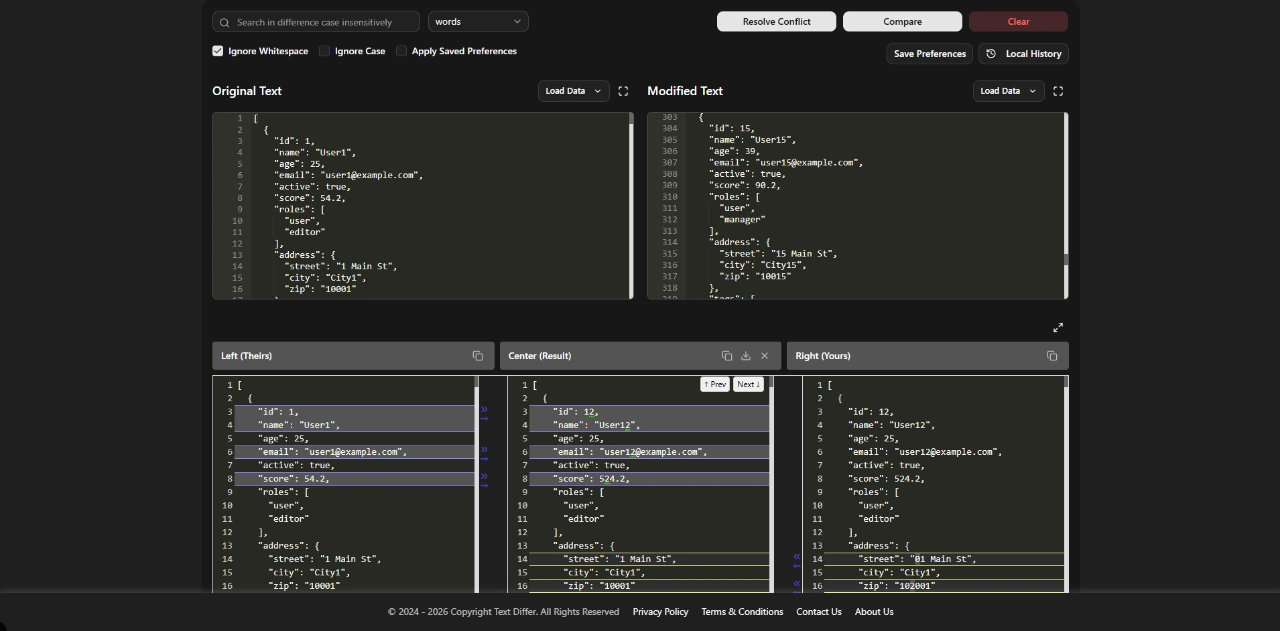The width and height of the screenshot is (1280, 631).
Task: Click the Resolve Conflict button
Action: tap(776, 21)
